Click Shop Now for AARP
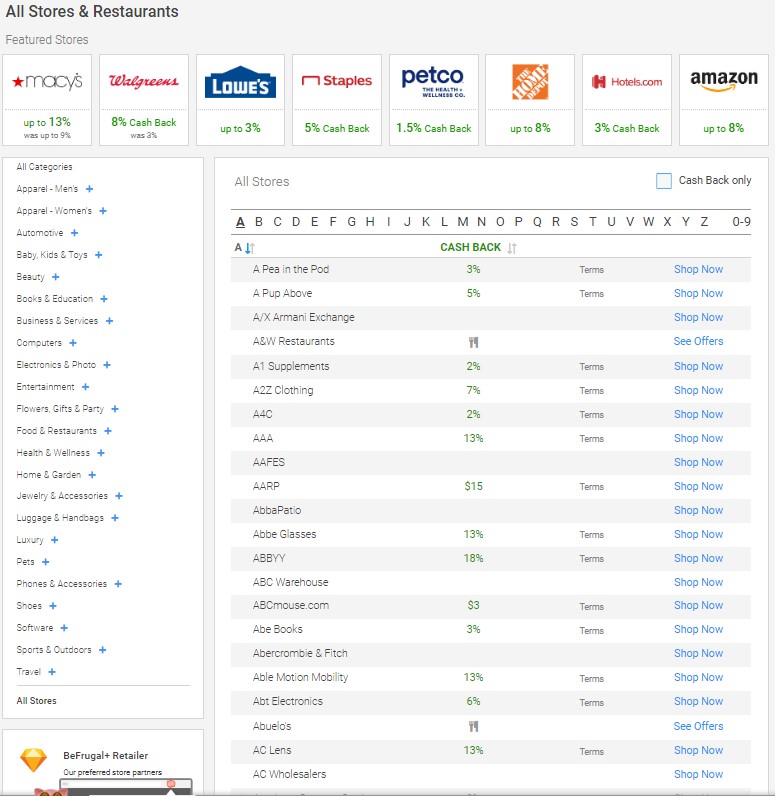 click(x=698, y=486)
